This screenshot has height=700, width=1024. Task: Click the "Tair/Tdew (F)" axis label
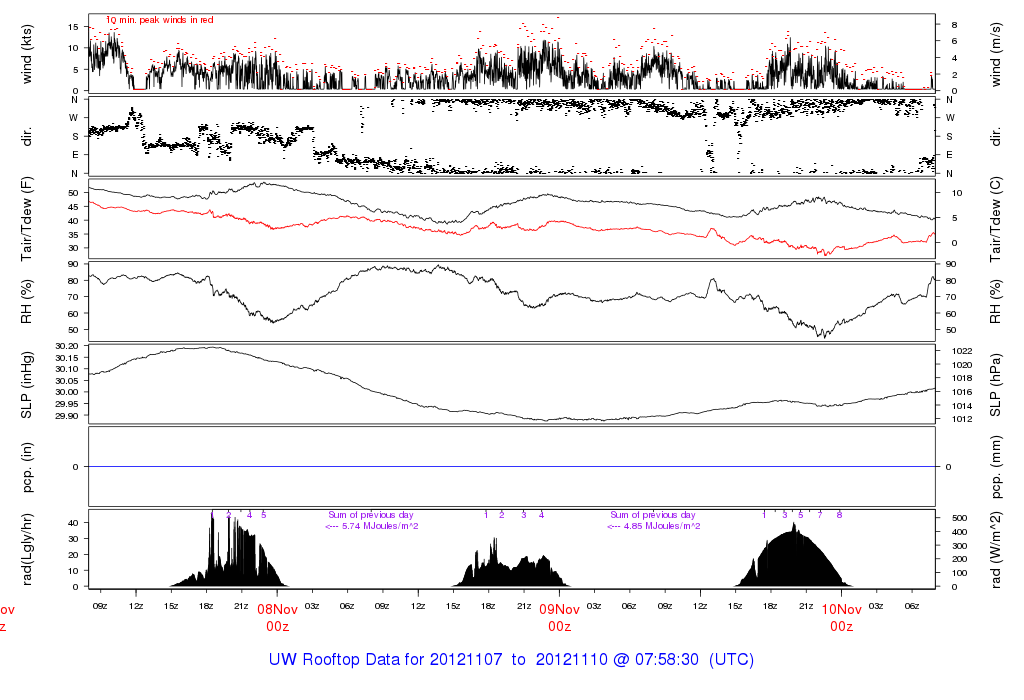[x=27, y=219]
